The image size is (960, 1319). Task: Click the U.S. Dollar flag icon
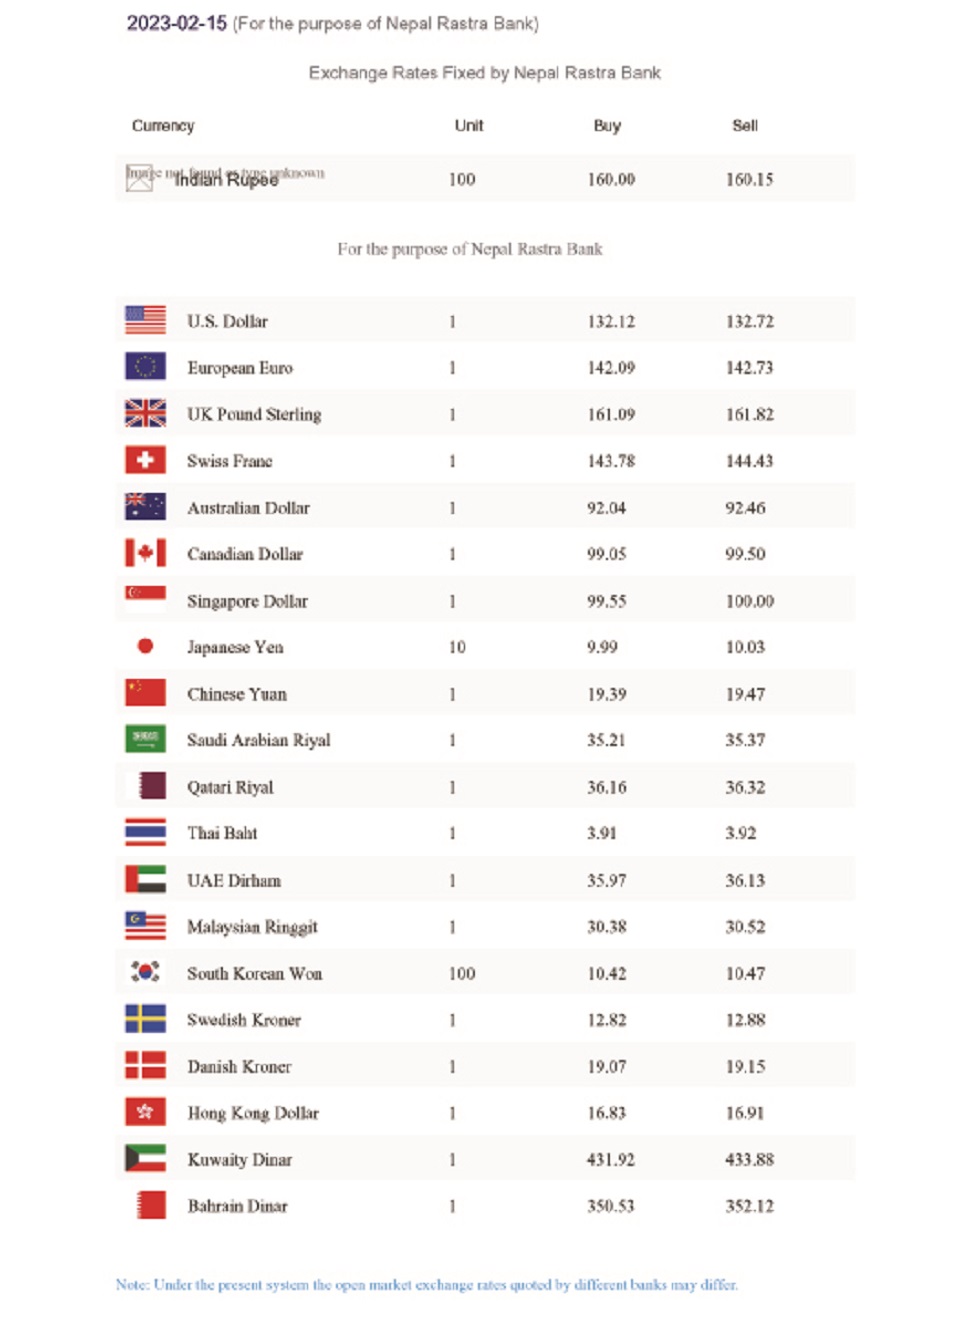[x=145, y=320]
